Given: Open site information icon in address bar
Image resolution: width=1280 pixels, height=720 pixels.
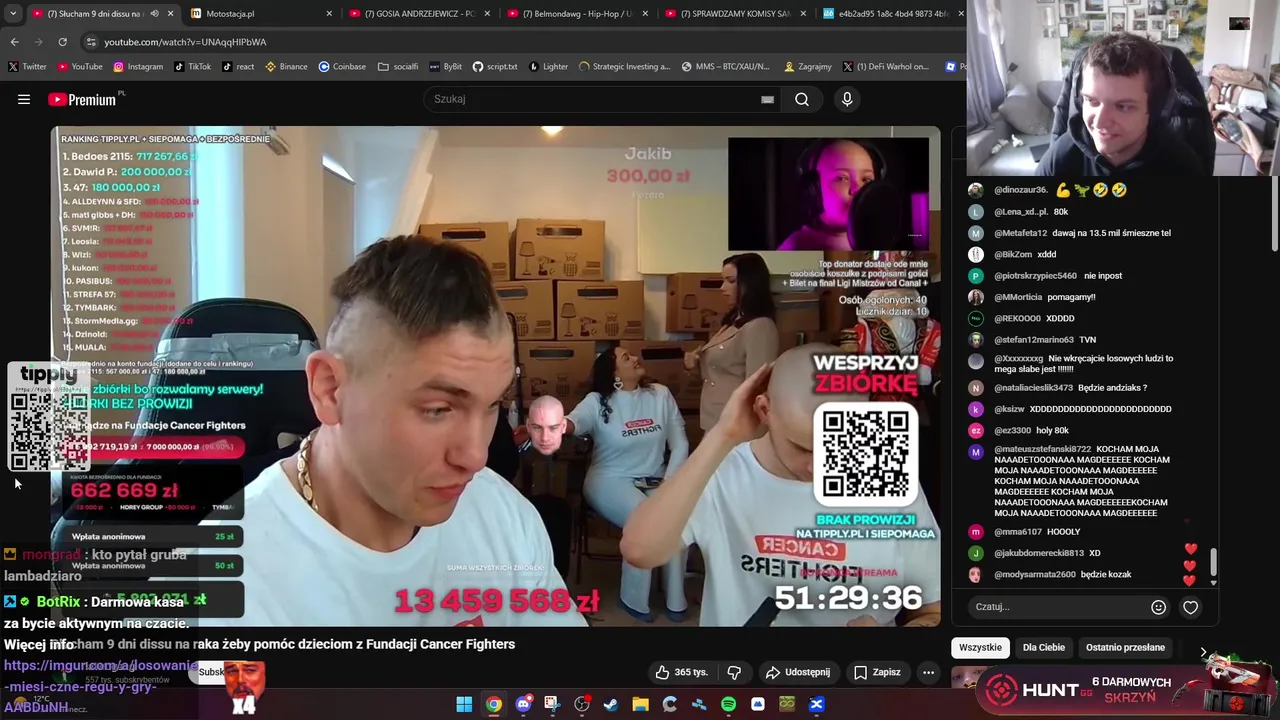Looking at the screenshot, I should (91, 42).
